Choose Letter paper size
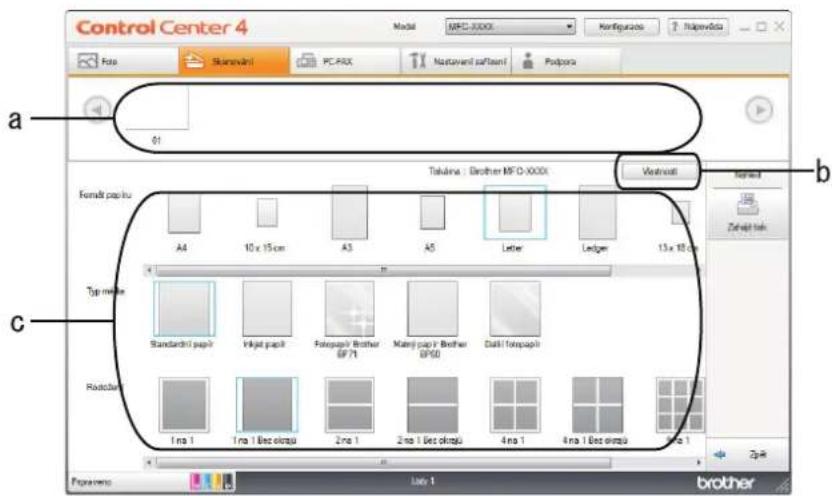The height and width of the screenshot is (496, 832). point(515,212)
